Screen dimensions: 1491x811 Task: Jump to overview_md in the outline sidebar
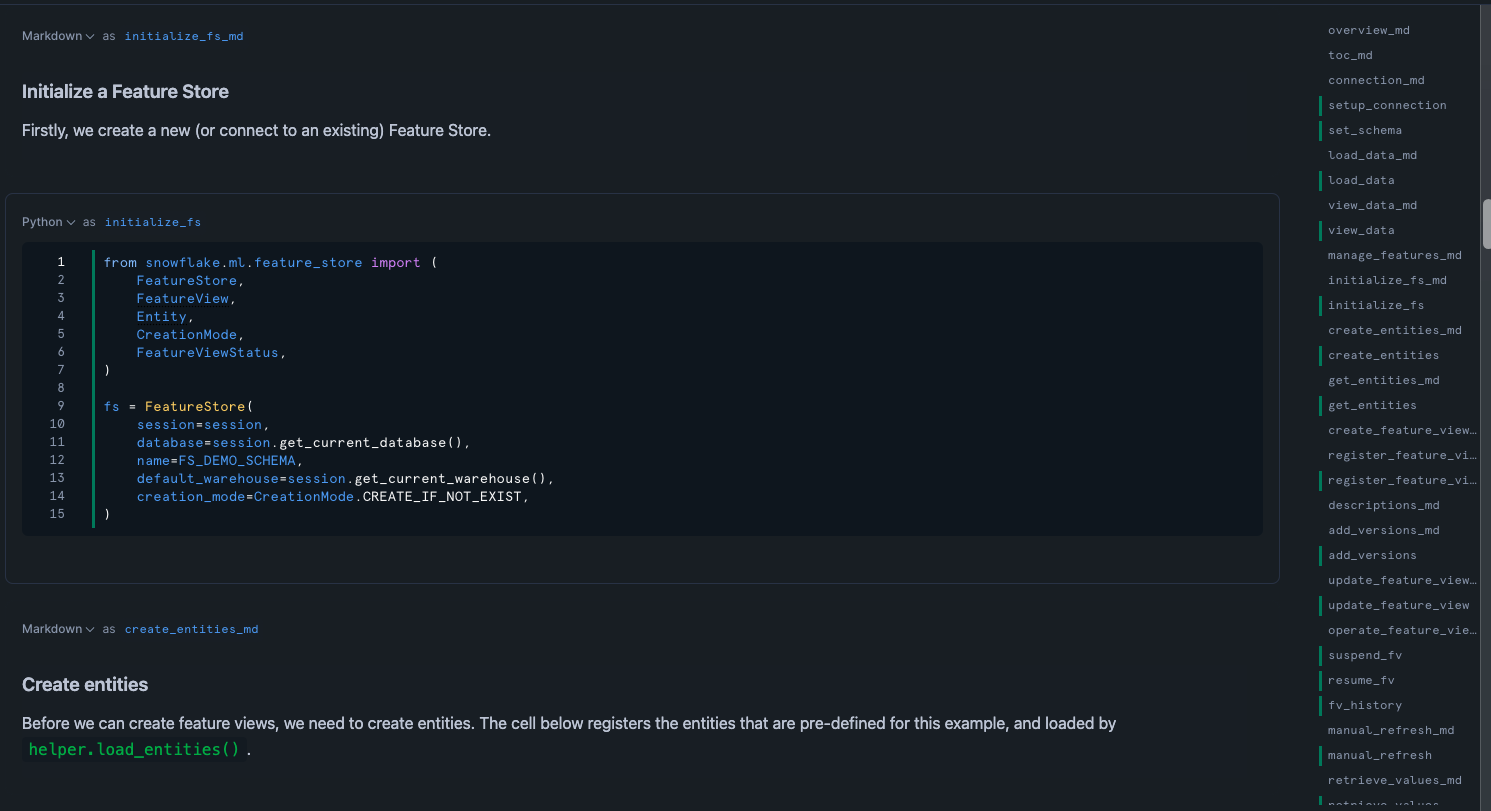(x=1368, y=30)
